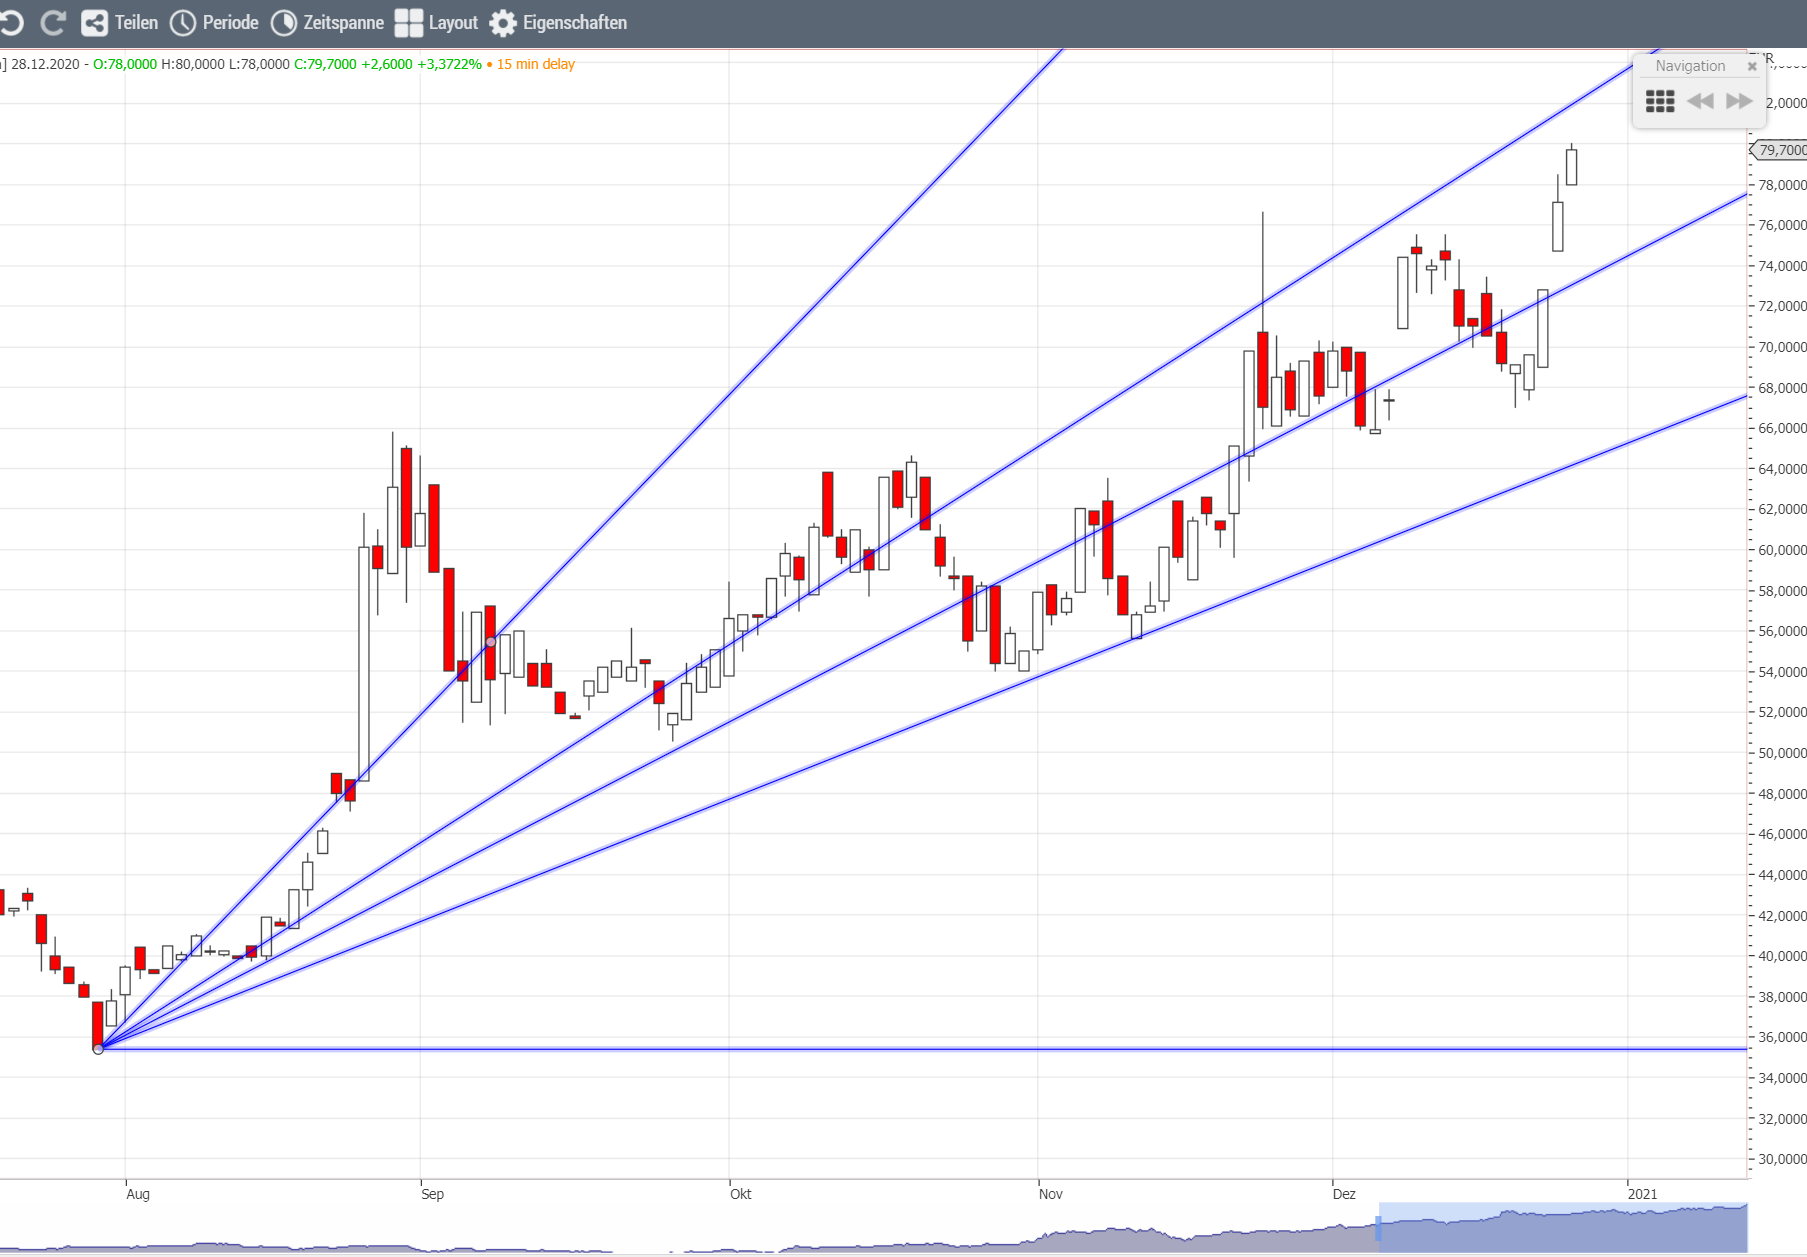Click the 79,7000 current price label
The height and width of the screenshot is (1257, 1807).
pyautogui.click(x=1782, y=150)
